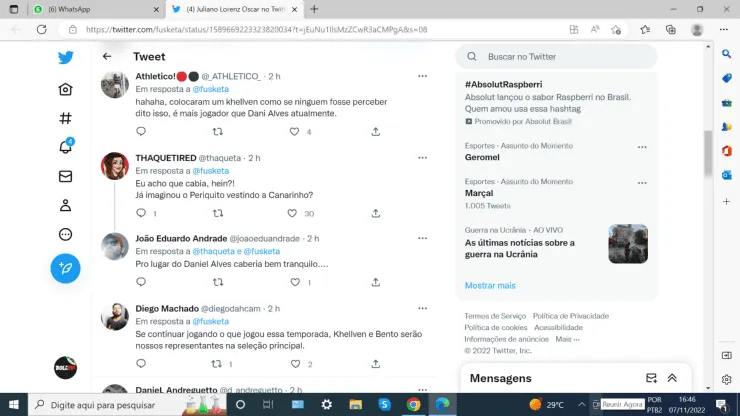Share the Athletico reply via the share icon
The image size is (740, 416).
point(375,131)
